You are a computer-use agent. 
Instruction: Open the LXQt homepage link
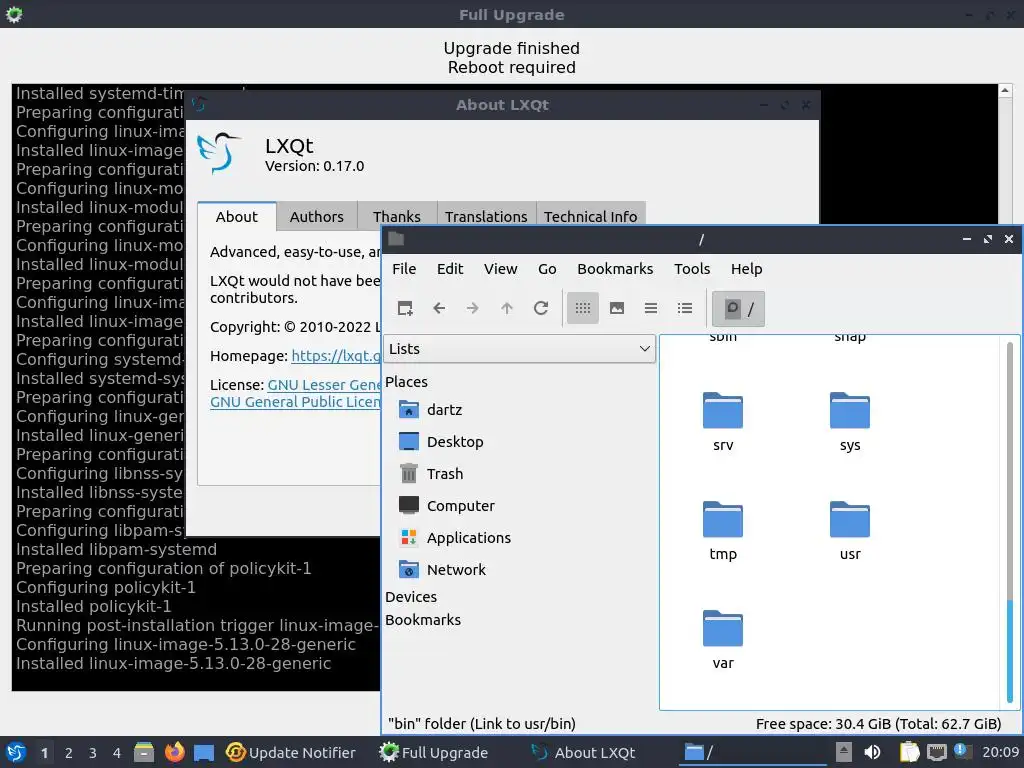point(336,356)
